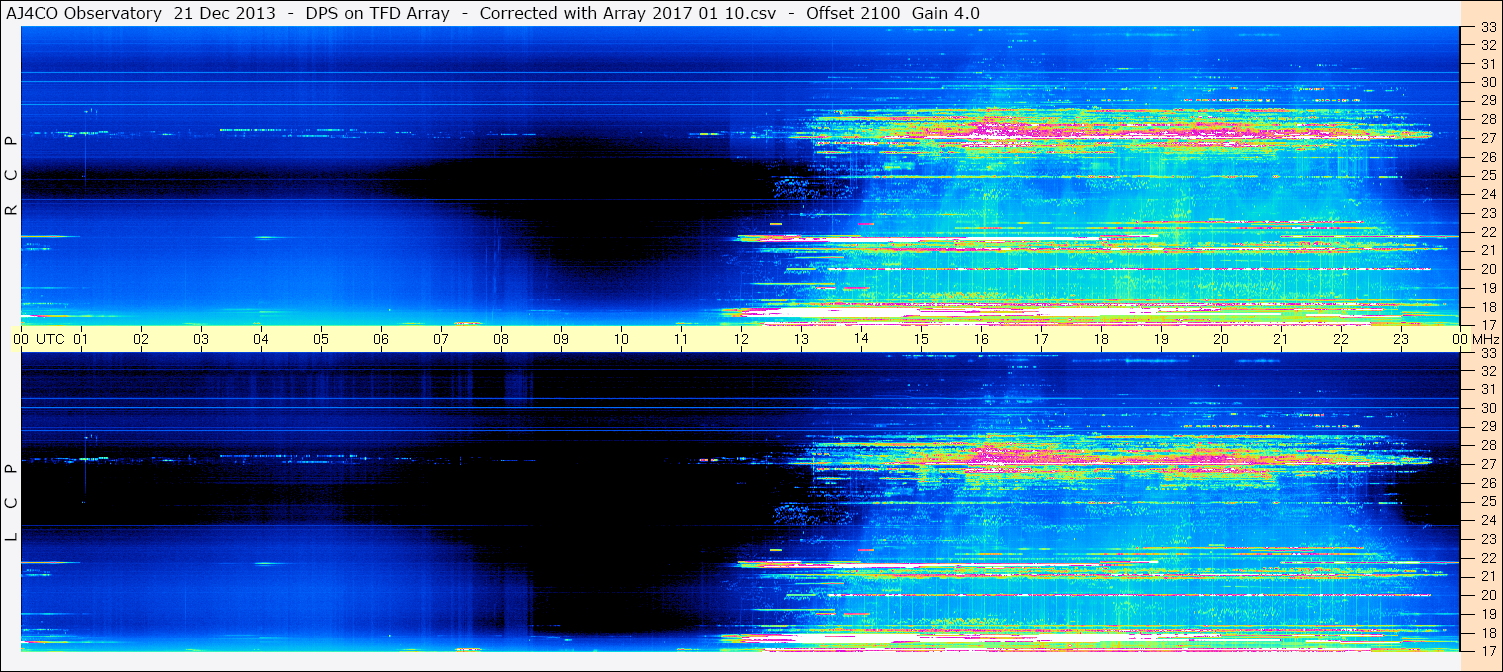The height and width of the screenshot is (672, 1503).
Task: Pick the 25 MHz tick in RCP panel
Action: point(1487,175)
